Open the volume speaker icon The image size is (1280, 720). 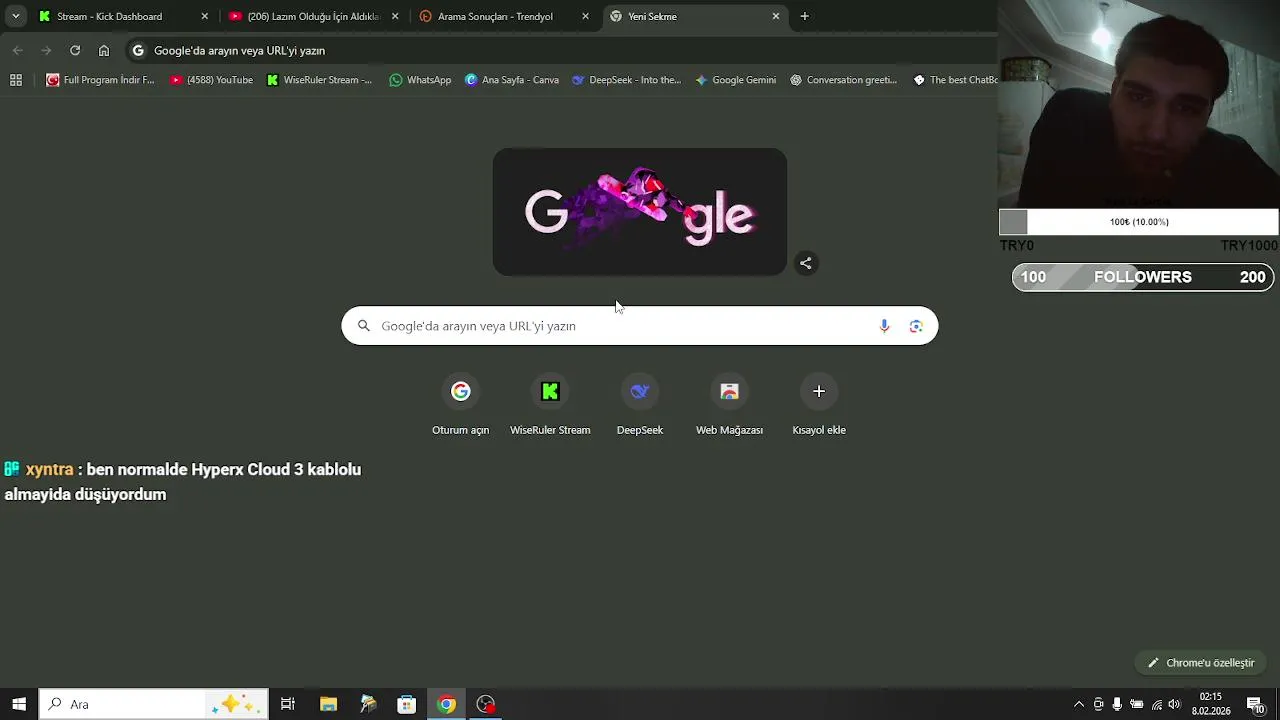point(1175,705)
